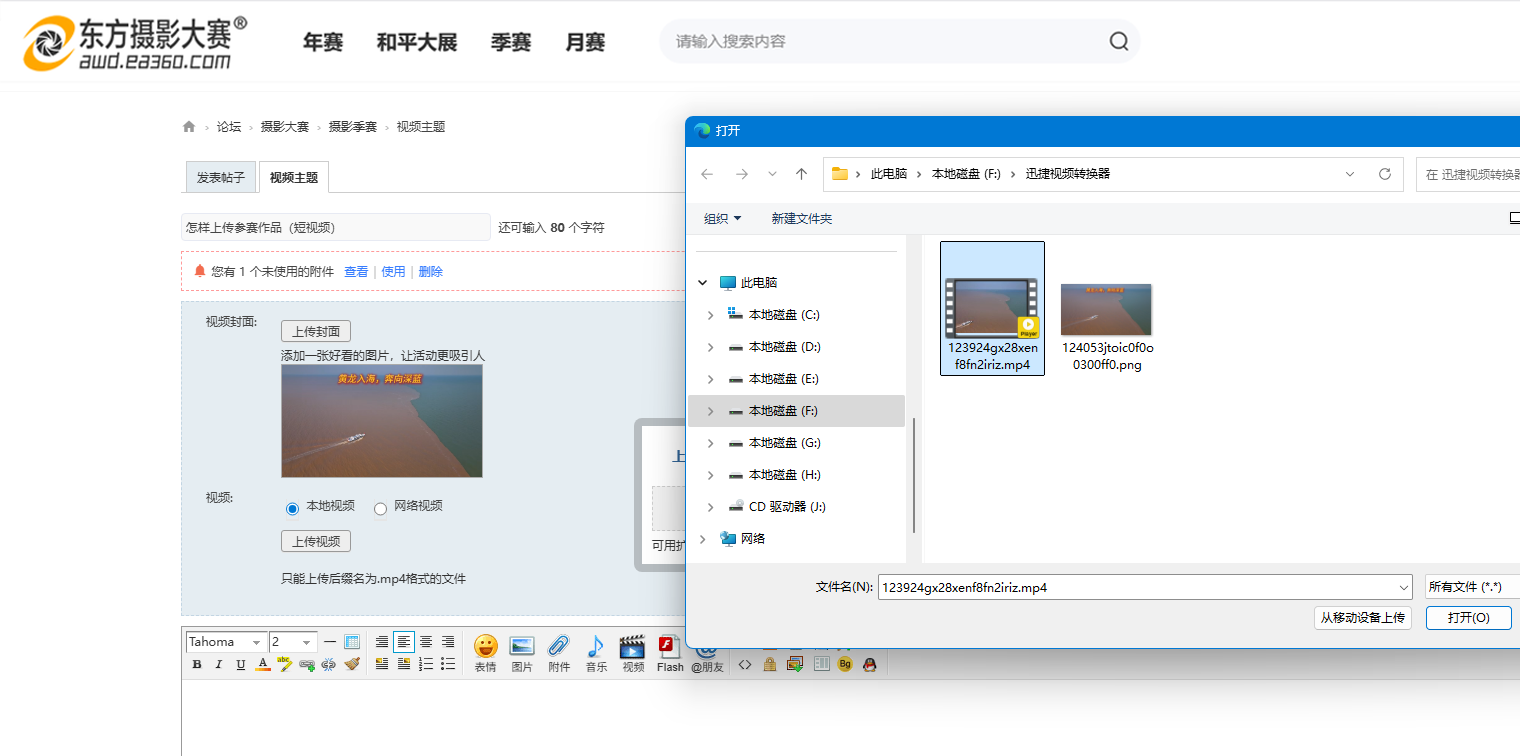Open the 所有文件 file type dropdown
Viewport: 1520px width, 756px height.
(1472, 587)
